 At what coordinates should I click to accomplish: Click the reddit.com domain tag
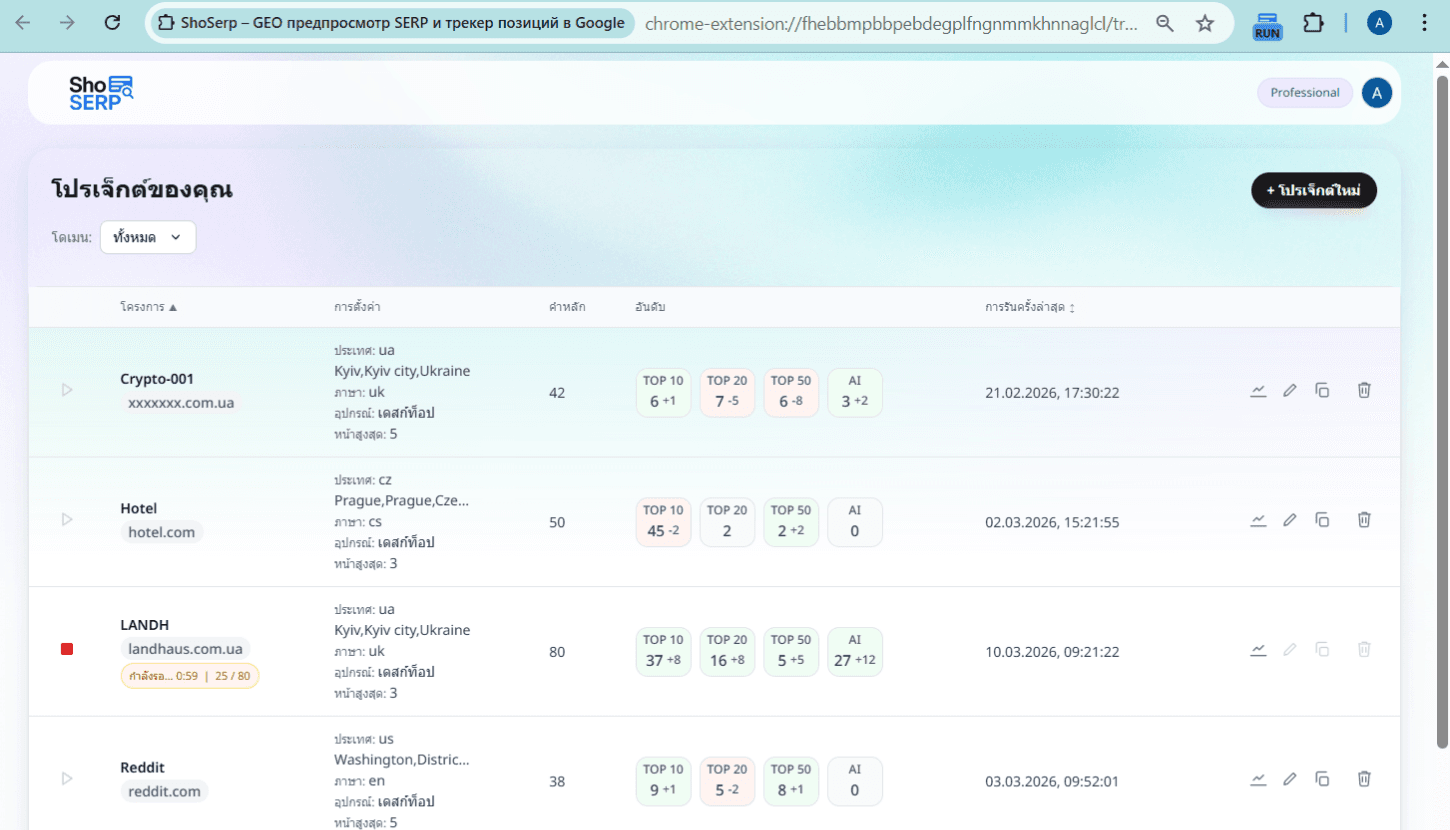coord(164,791)
